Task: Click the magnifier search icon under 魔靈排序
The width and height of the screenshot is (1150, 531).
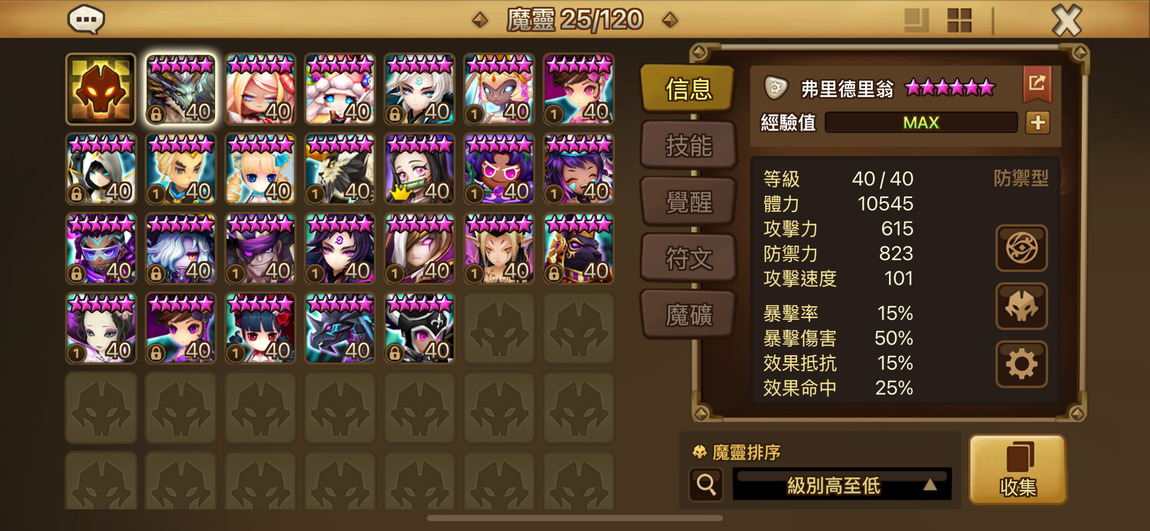Action: tap(706, 485)
